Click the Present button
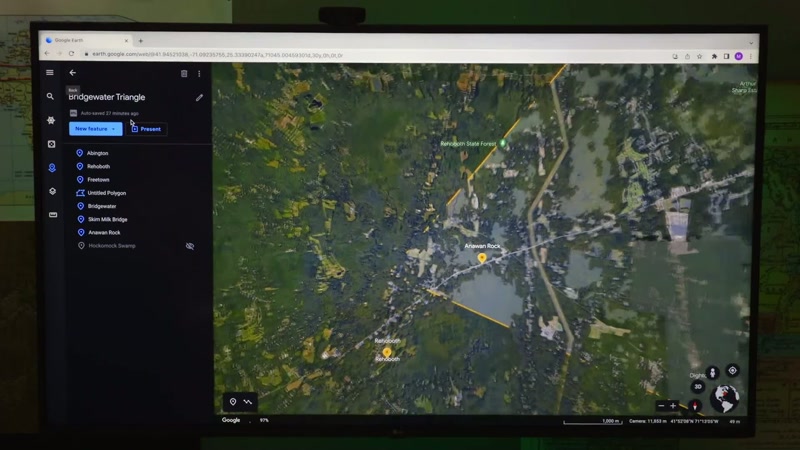This screenshot has width=800, height=450. click(x=146, y=129)
